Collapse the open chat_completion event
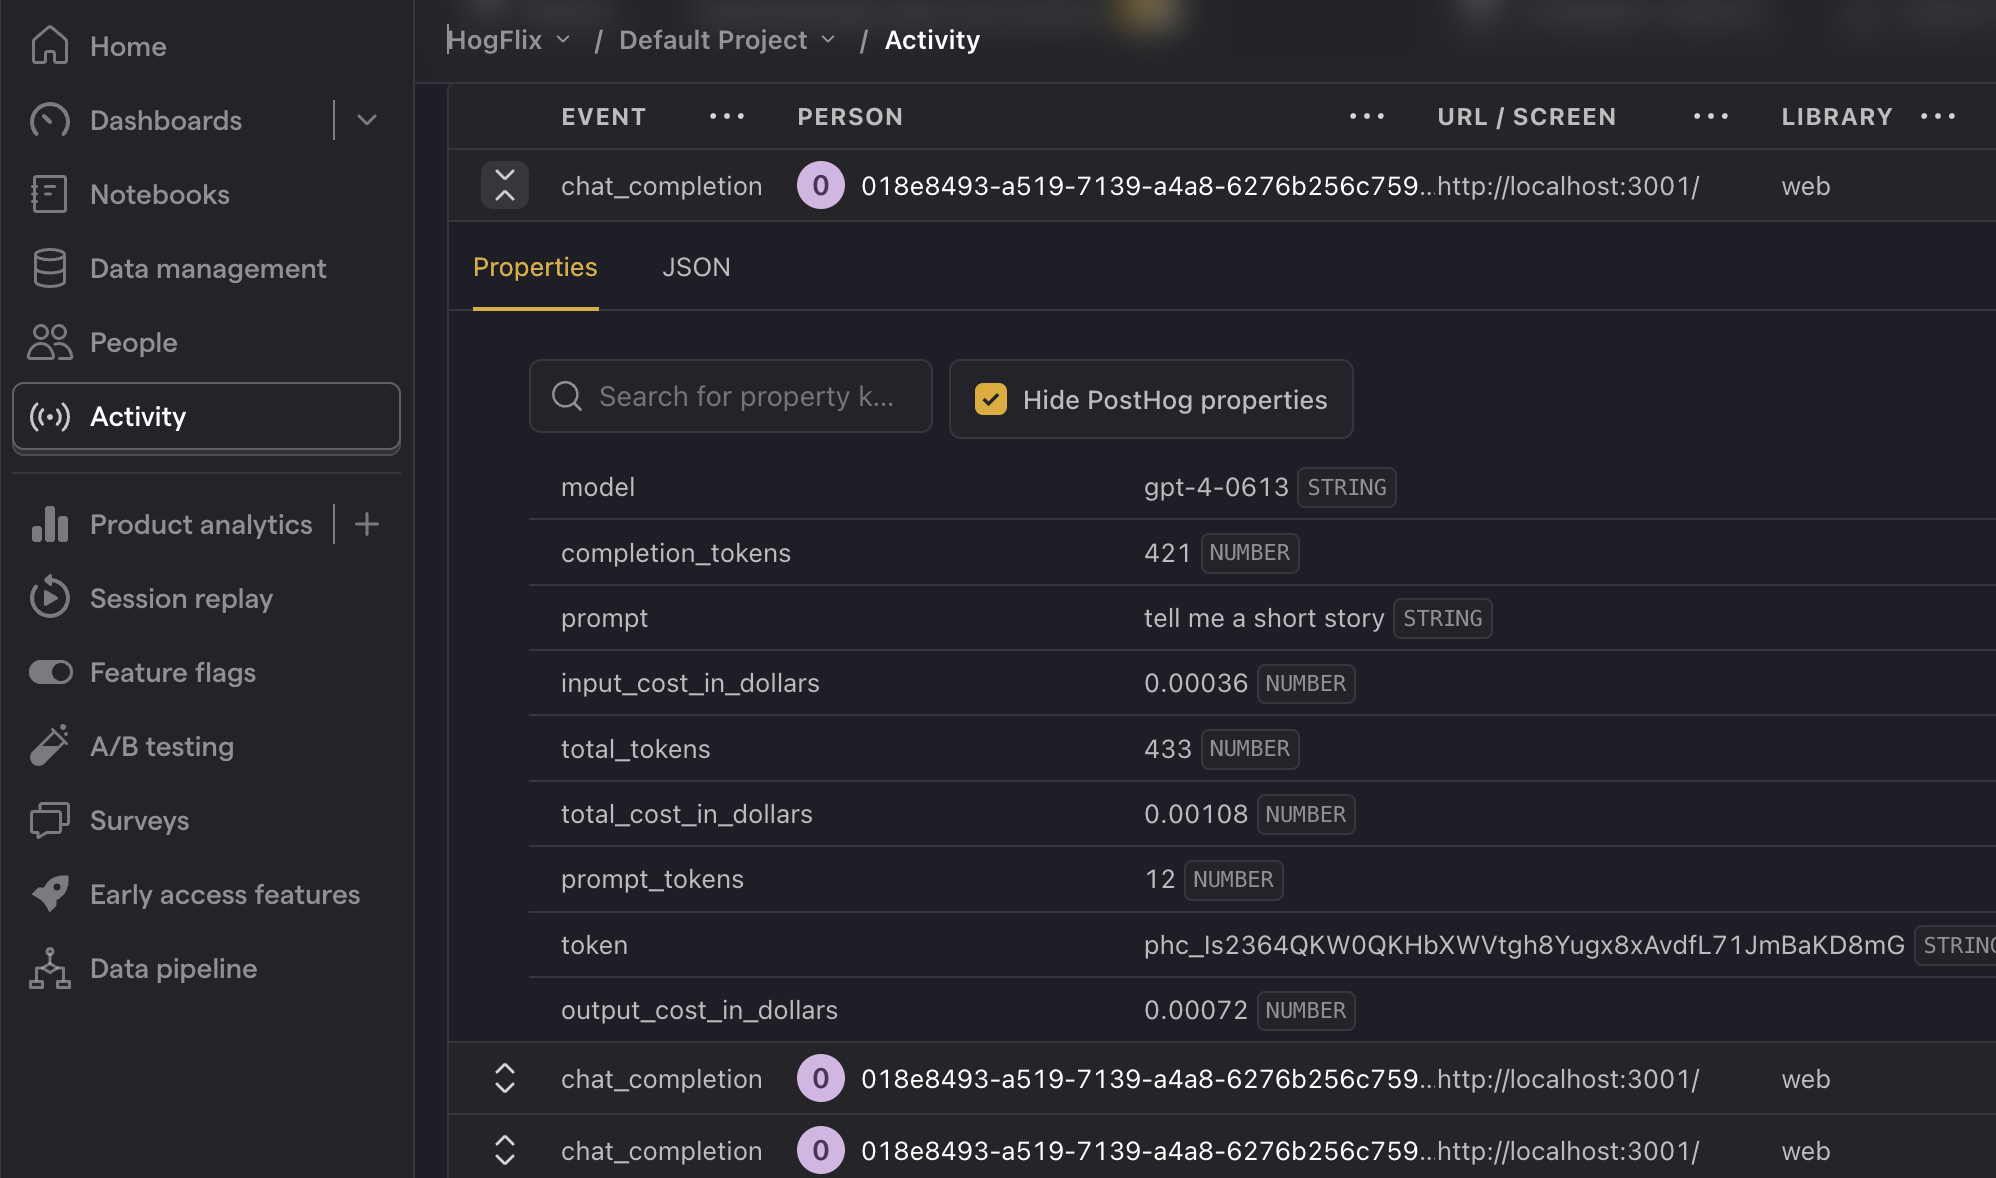Screen dimensions: 1996x1178 click(506, 185)
